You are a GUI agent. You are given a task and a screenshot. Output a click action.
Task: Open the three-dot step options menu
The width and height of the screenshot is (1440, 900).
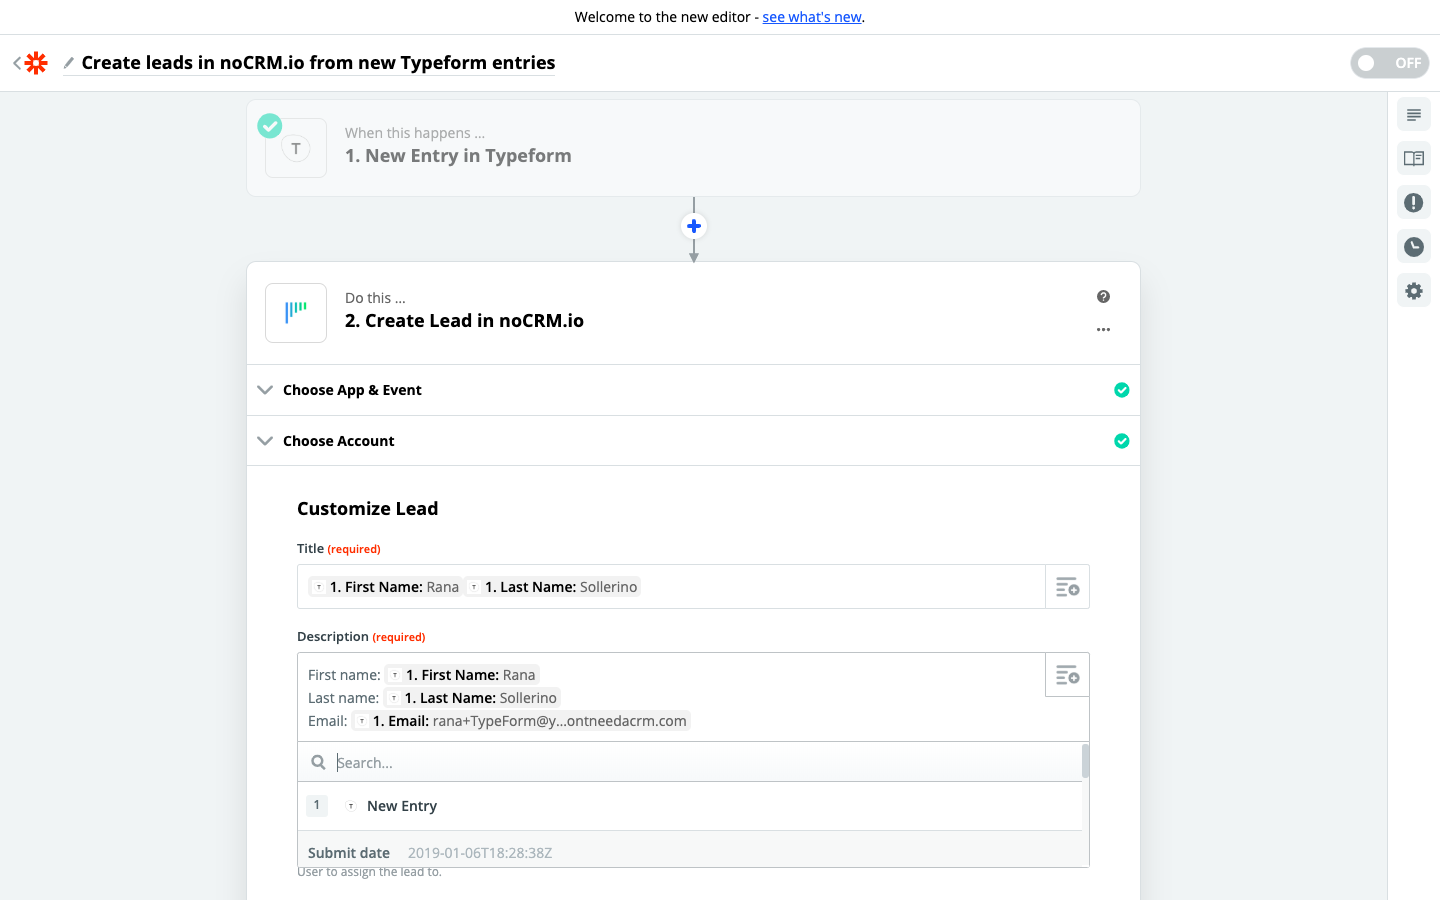[x=1103, y=330]
